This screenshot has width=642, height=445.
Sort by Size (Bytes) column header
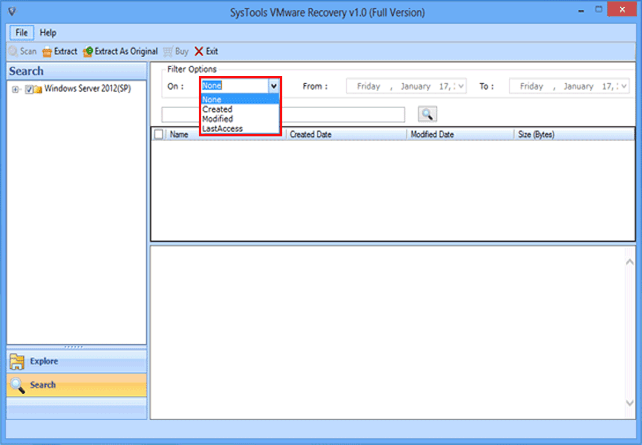click(x=574, y=134)
